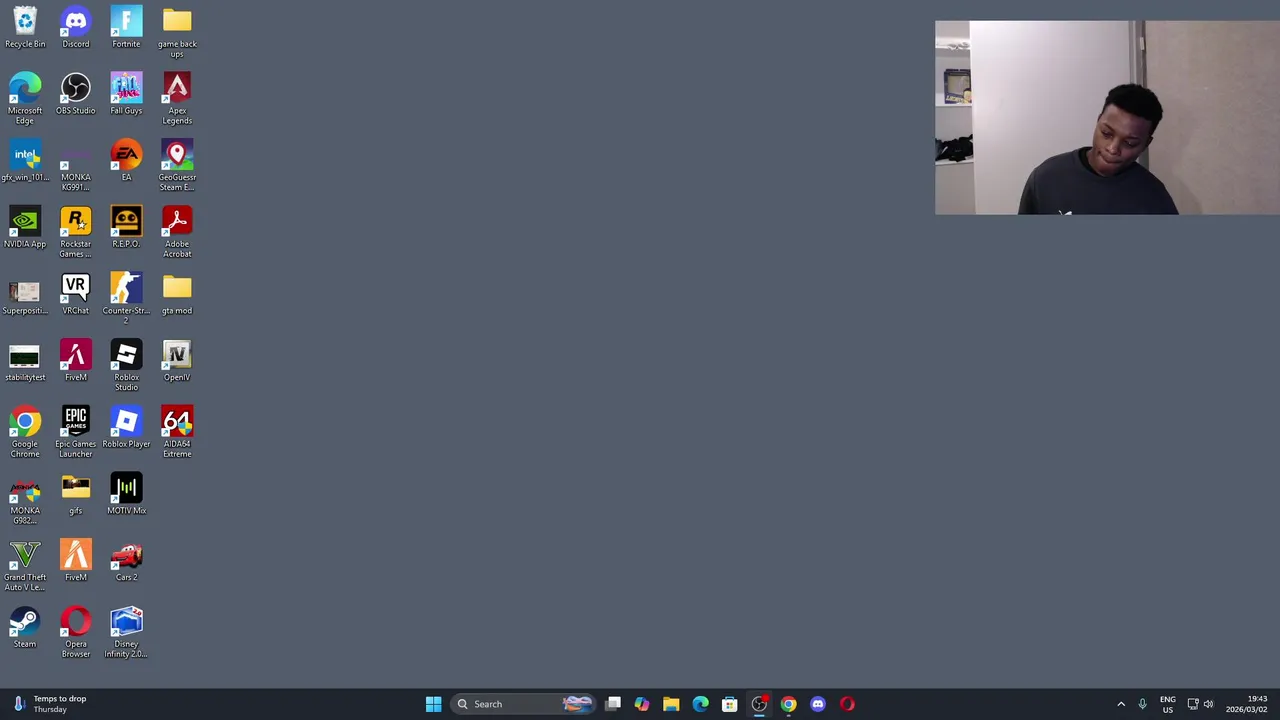Open the ENG US language switcher
Image resolution: width=1280 pixels, height=720 pixels.
coord(1168,704)
